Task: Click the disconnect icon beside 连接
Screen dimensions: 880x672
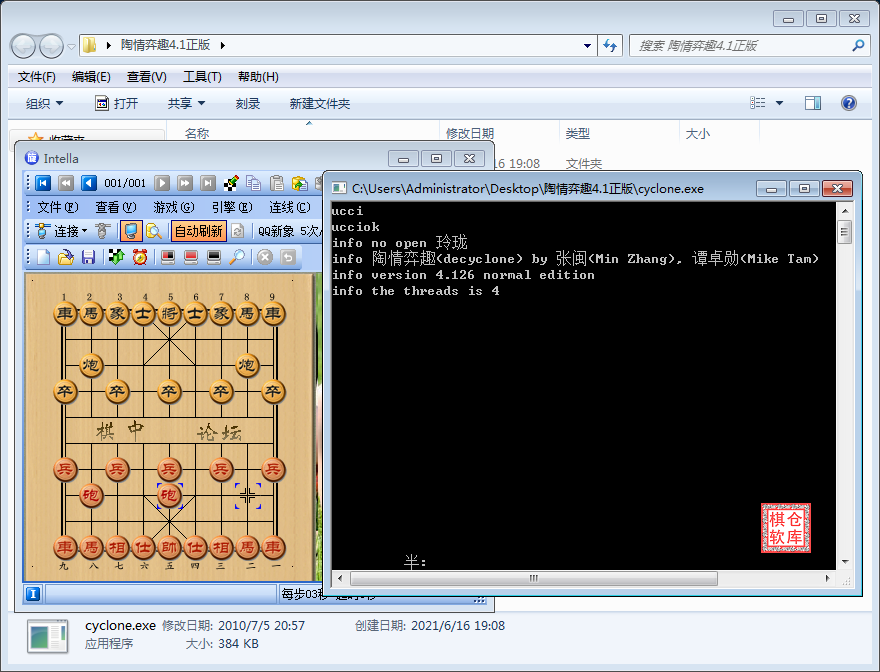Action: [103, 231]
